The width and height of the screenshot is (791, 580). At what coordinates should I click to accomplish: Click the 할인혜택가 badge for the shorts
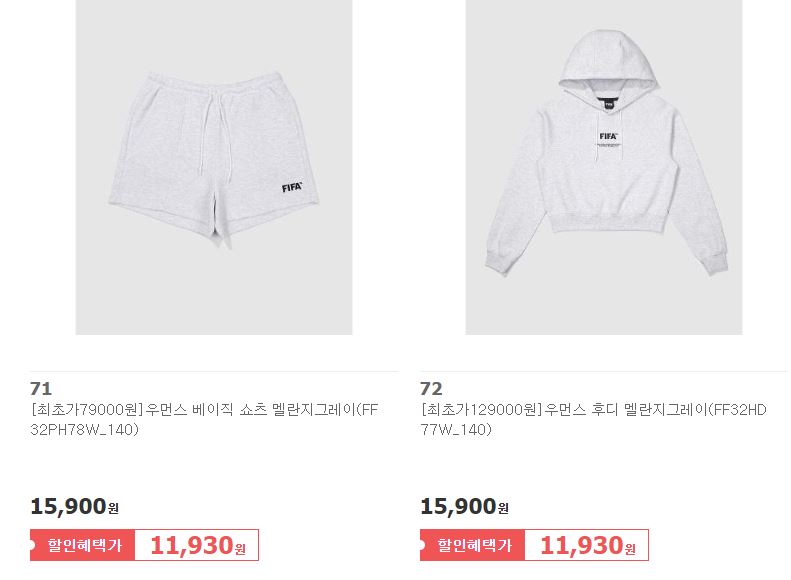82,545
